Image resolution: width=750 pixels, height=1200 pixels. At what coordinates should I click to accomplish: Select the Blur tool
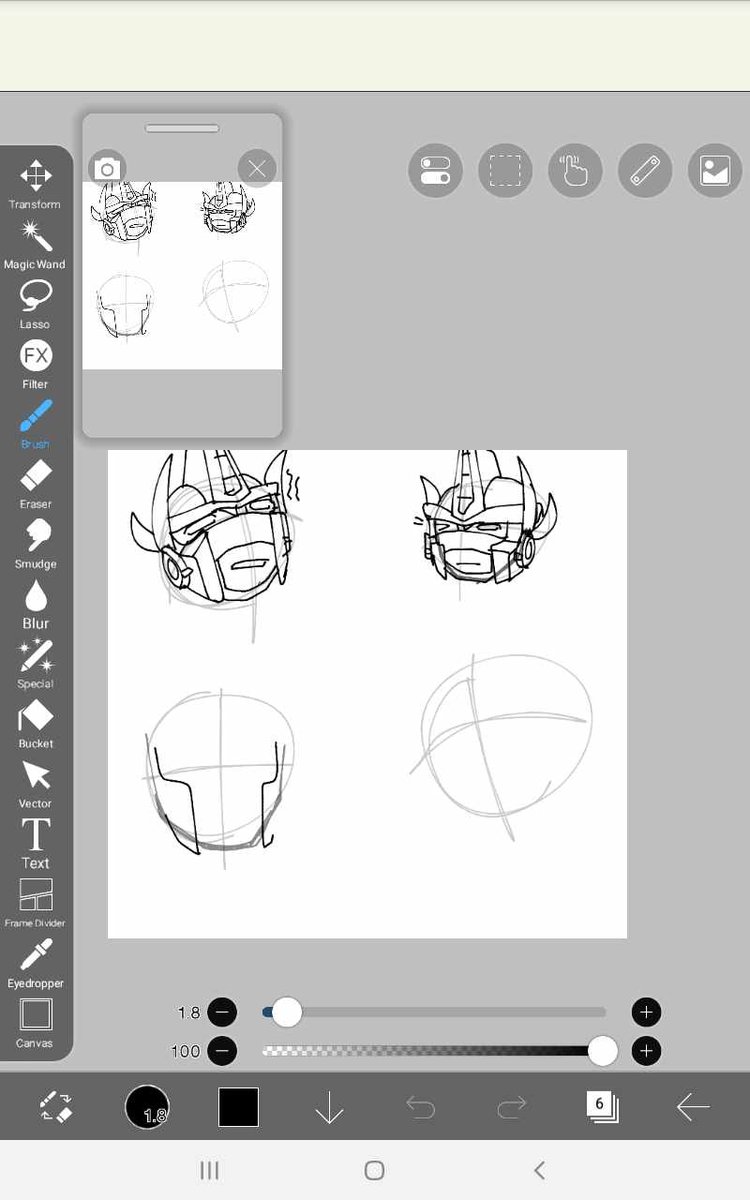35,604
